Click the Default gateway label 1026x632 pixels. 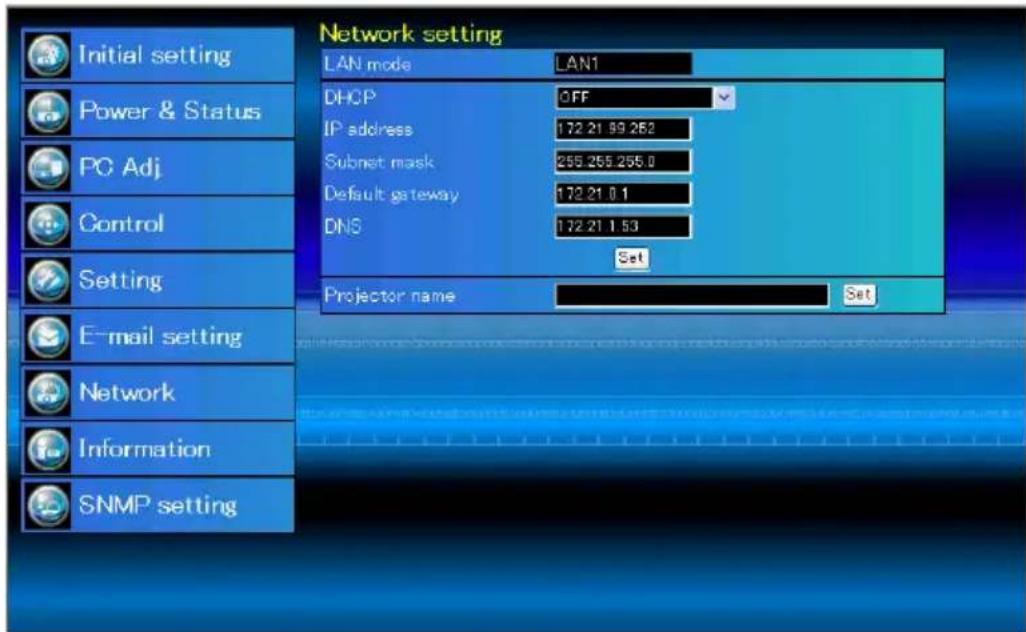pos(391,194)
